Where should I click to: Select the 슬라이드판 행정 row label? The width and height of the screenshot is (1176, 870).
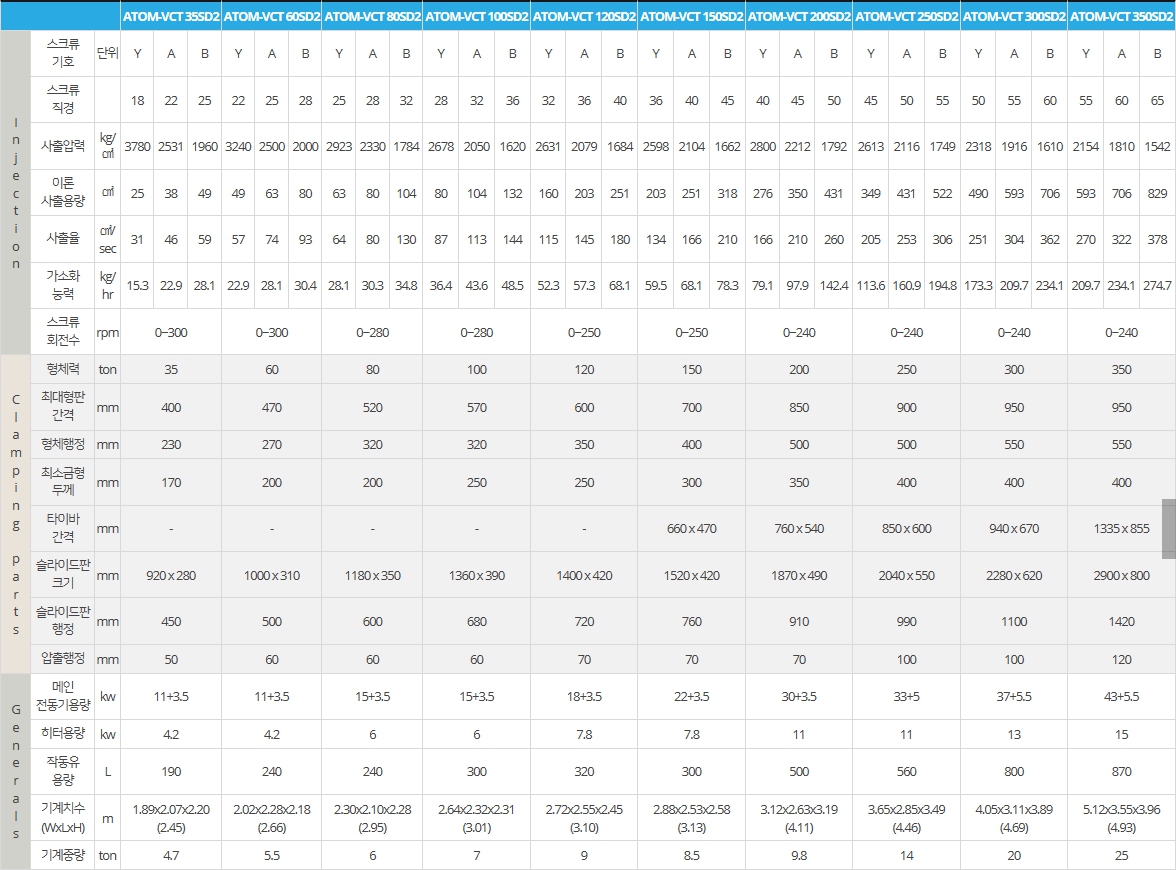pos(62,621)
